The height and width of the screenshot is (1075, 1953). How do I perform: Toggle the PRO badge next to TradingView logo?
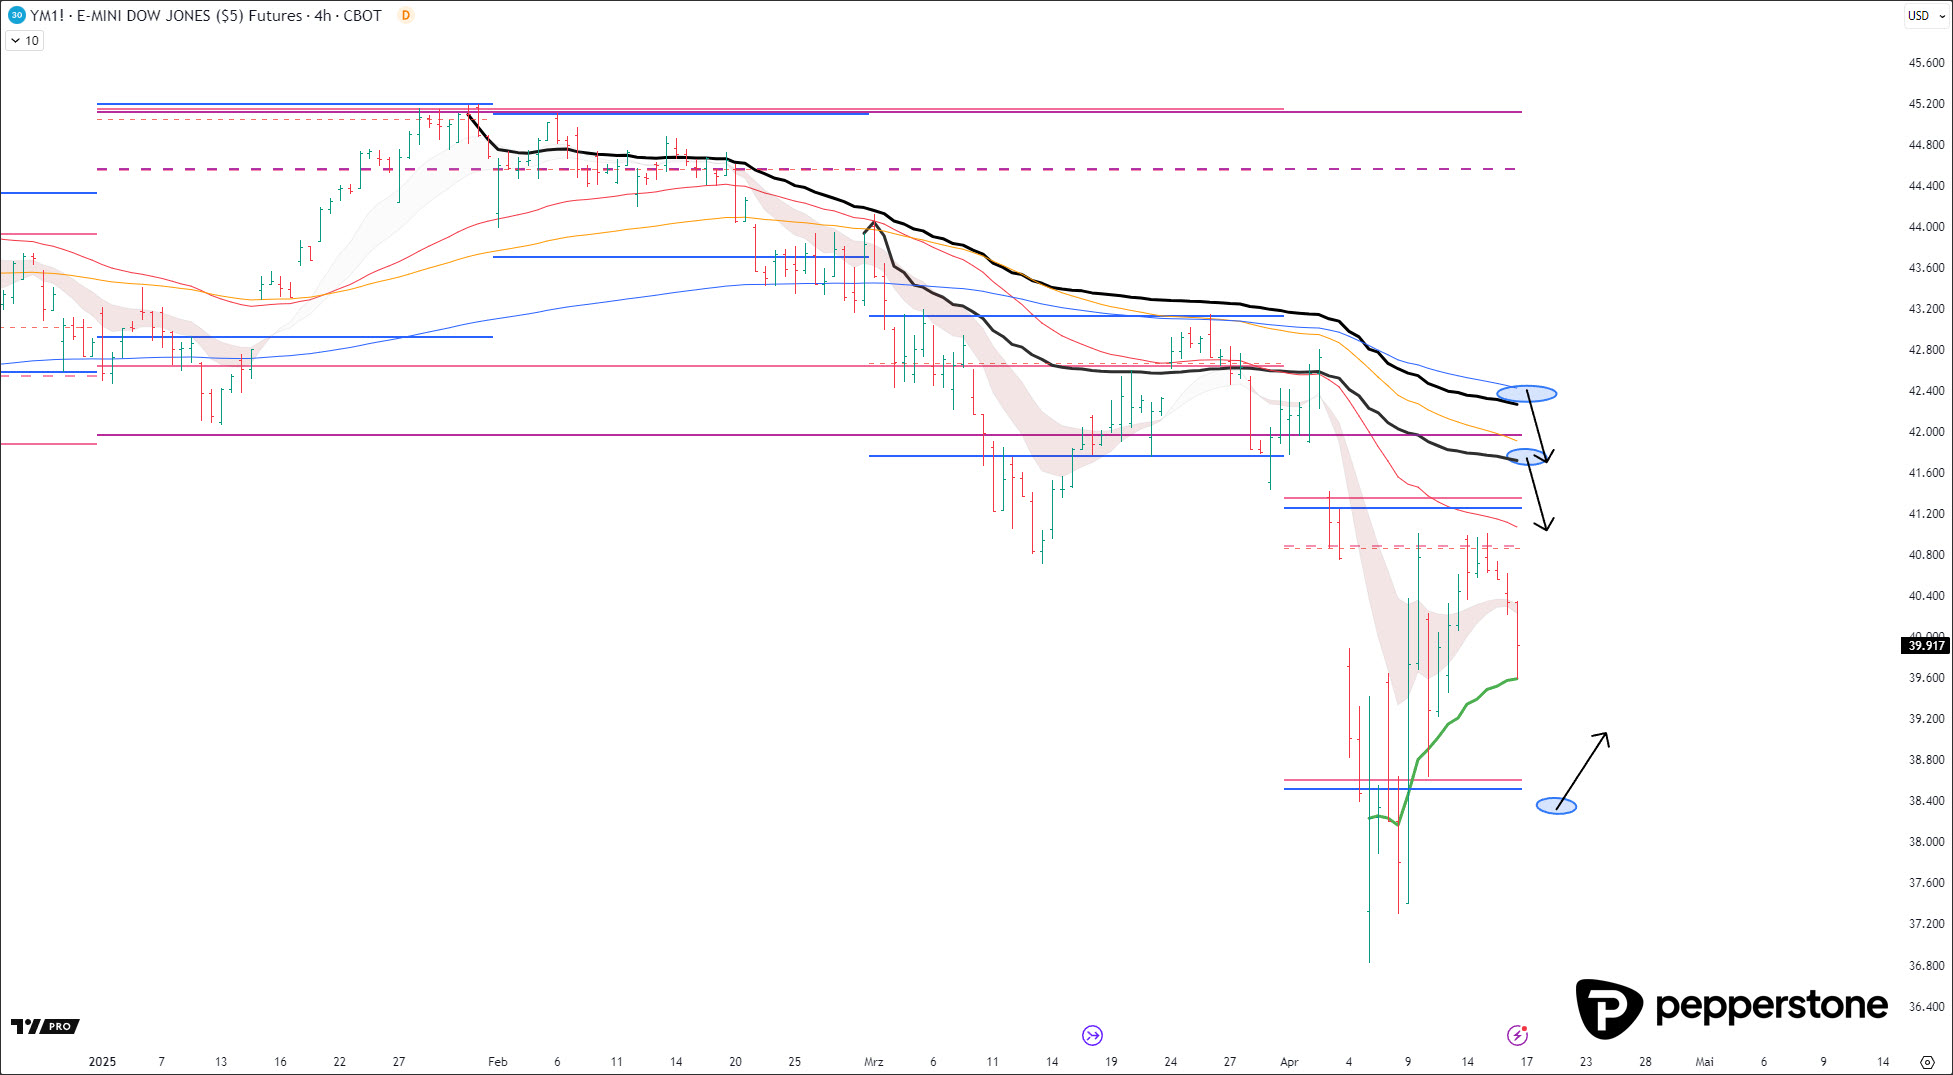point(58,1026)
